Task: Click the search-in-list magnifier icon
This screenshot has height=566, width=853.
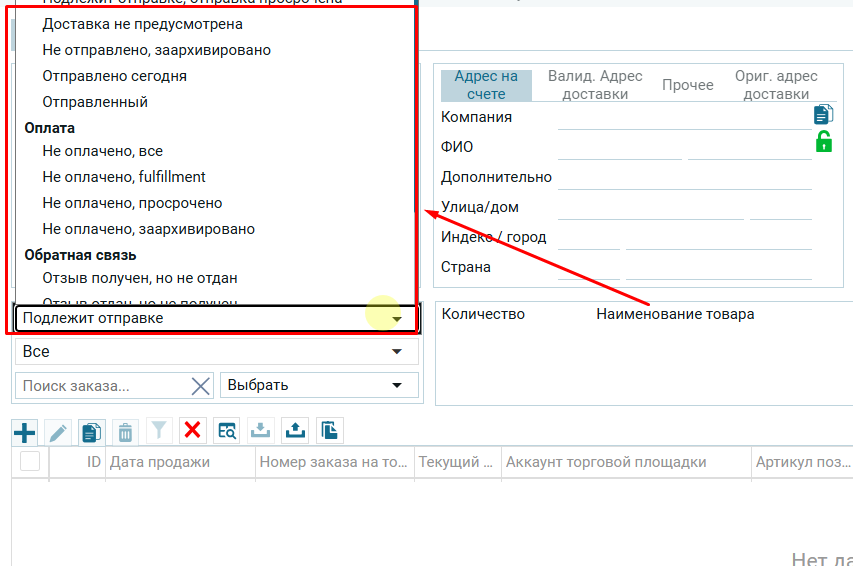Action: [x=227, y=431]
